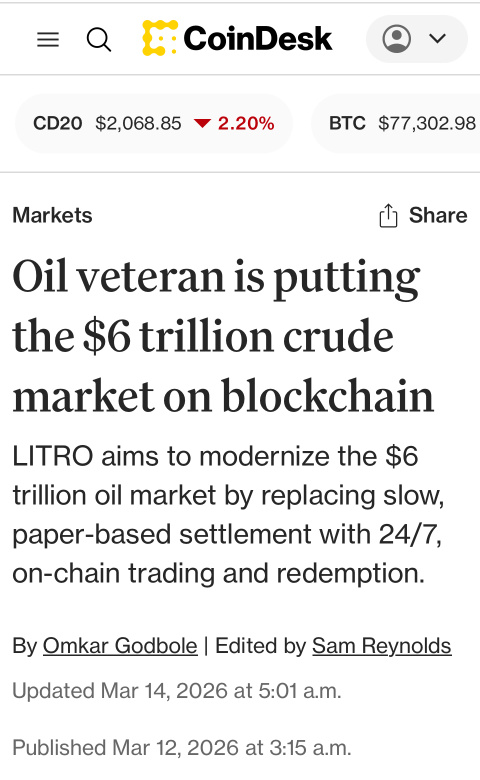Open the search magnifier
Screen dimensions: 480x780
98,39
